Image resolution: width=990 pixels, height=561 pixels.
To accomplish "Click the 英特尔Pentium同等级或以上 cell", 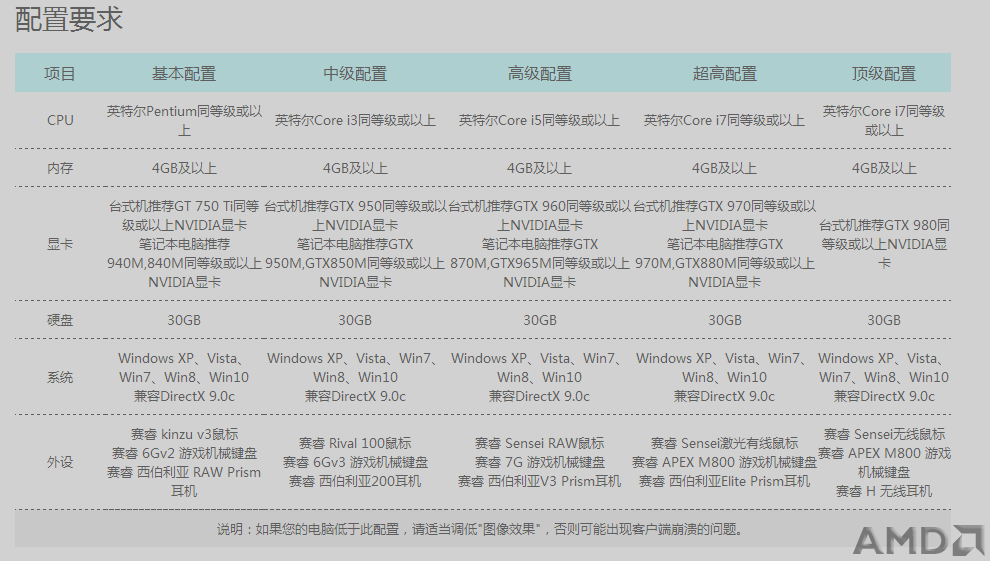I will pyautogui.click(x=184, y=121).
